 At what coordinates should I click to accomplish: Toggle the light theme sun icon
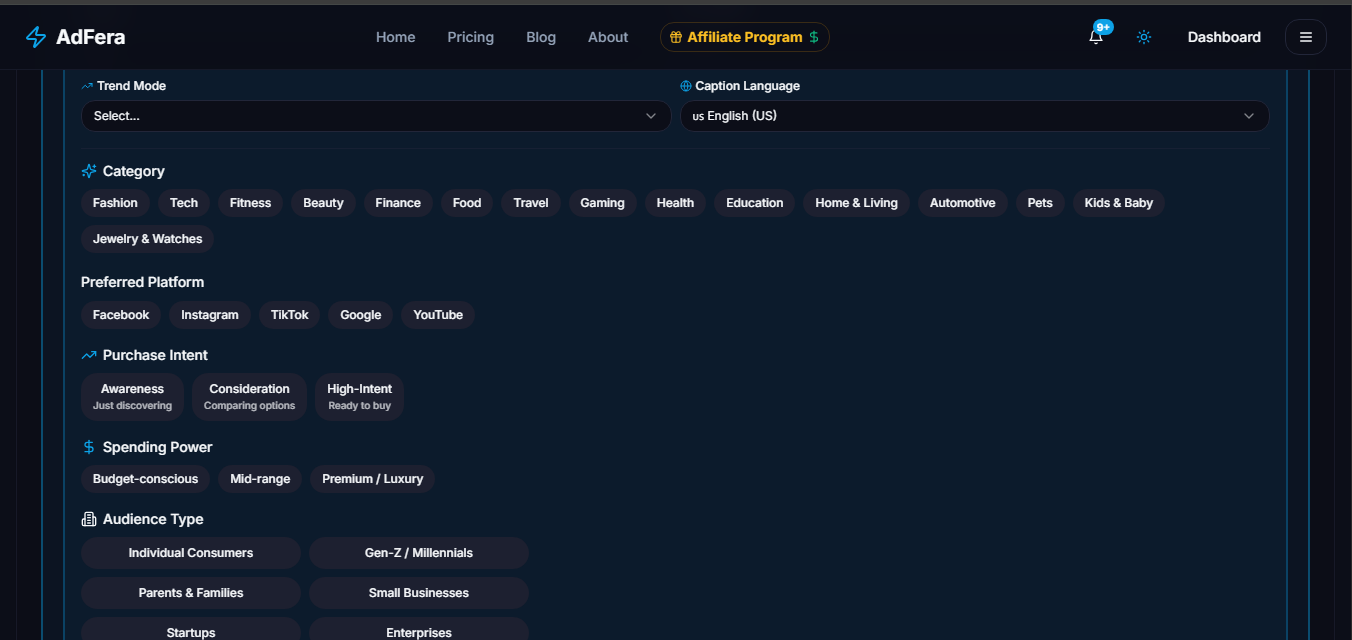1144,37
